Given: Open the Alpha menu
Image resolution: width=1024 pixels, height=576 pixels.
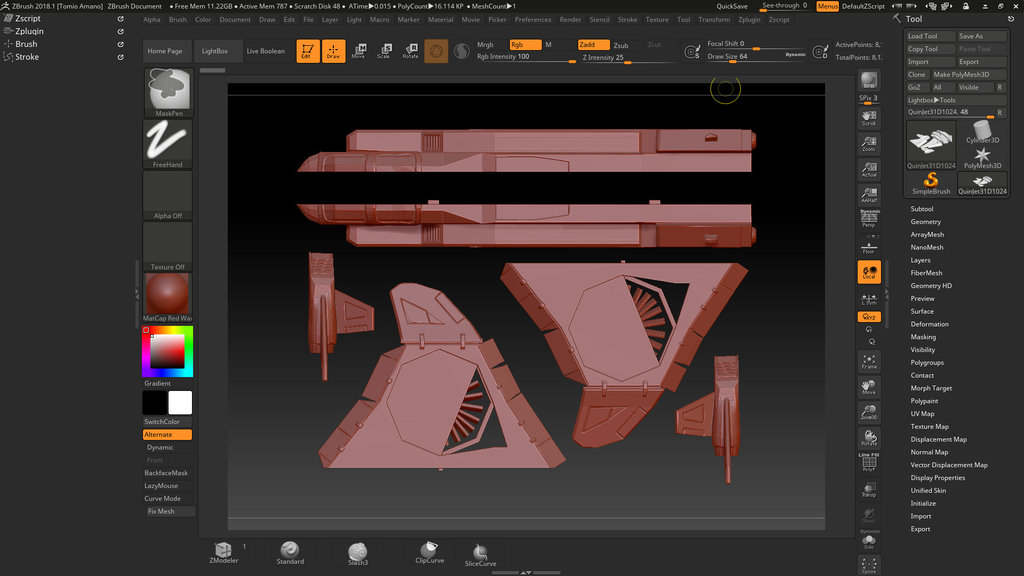Looking at the screenshot, I should (152, 20).
